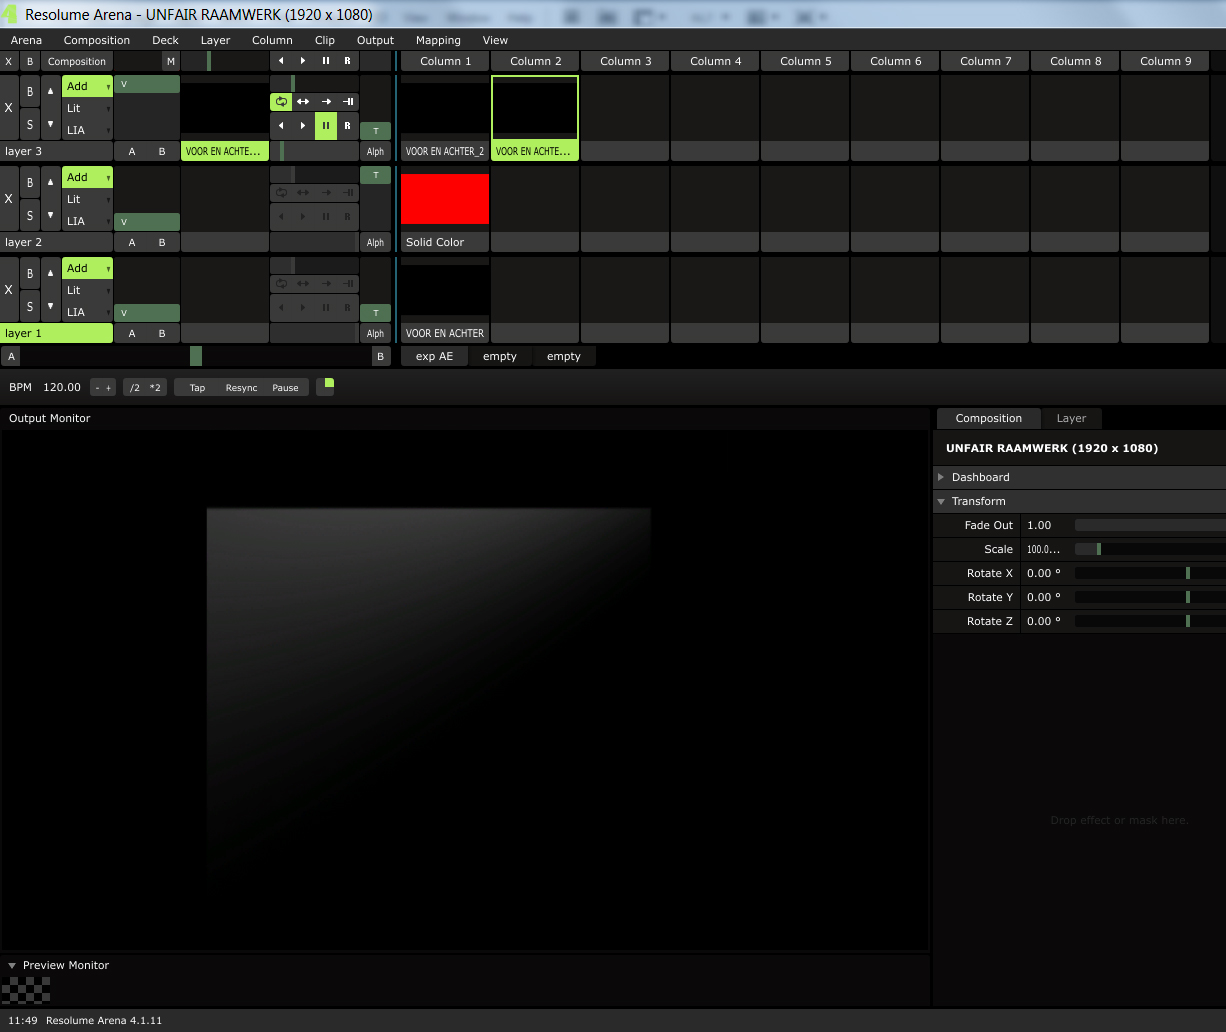Click the Resync button
Screen dimensions: 1226x1032
241,388
